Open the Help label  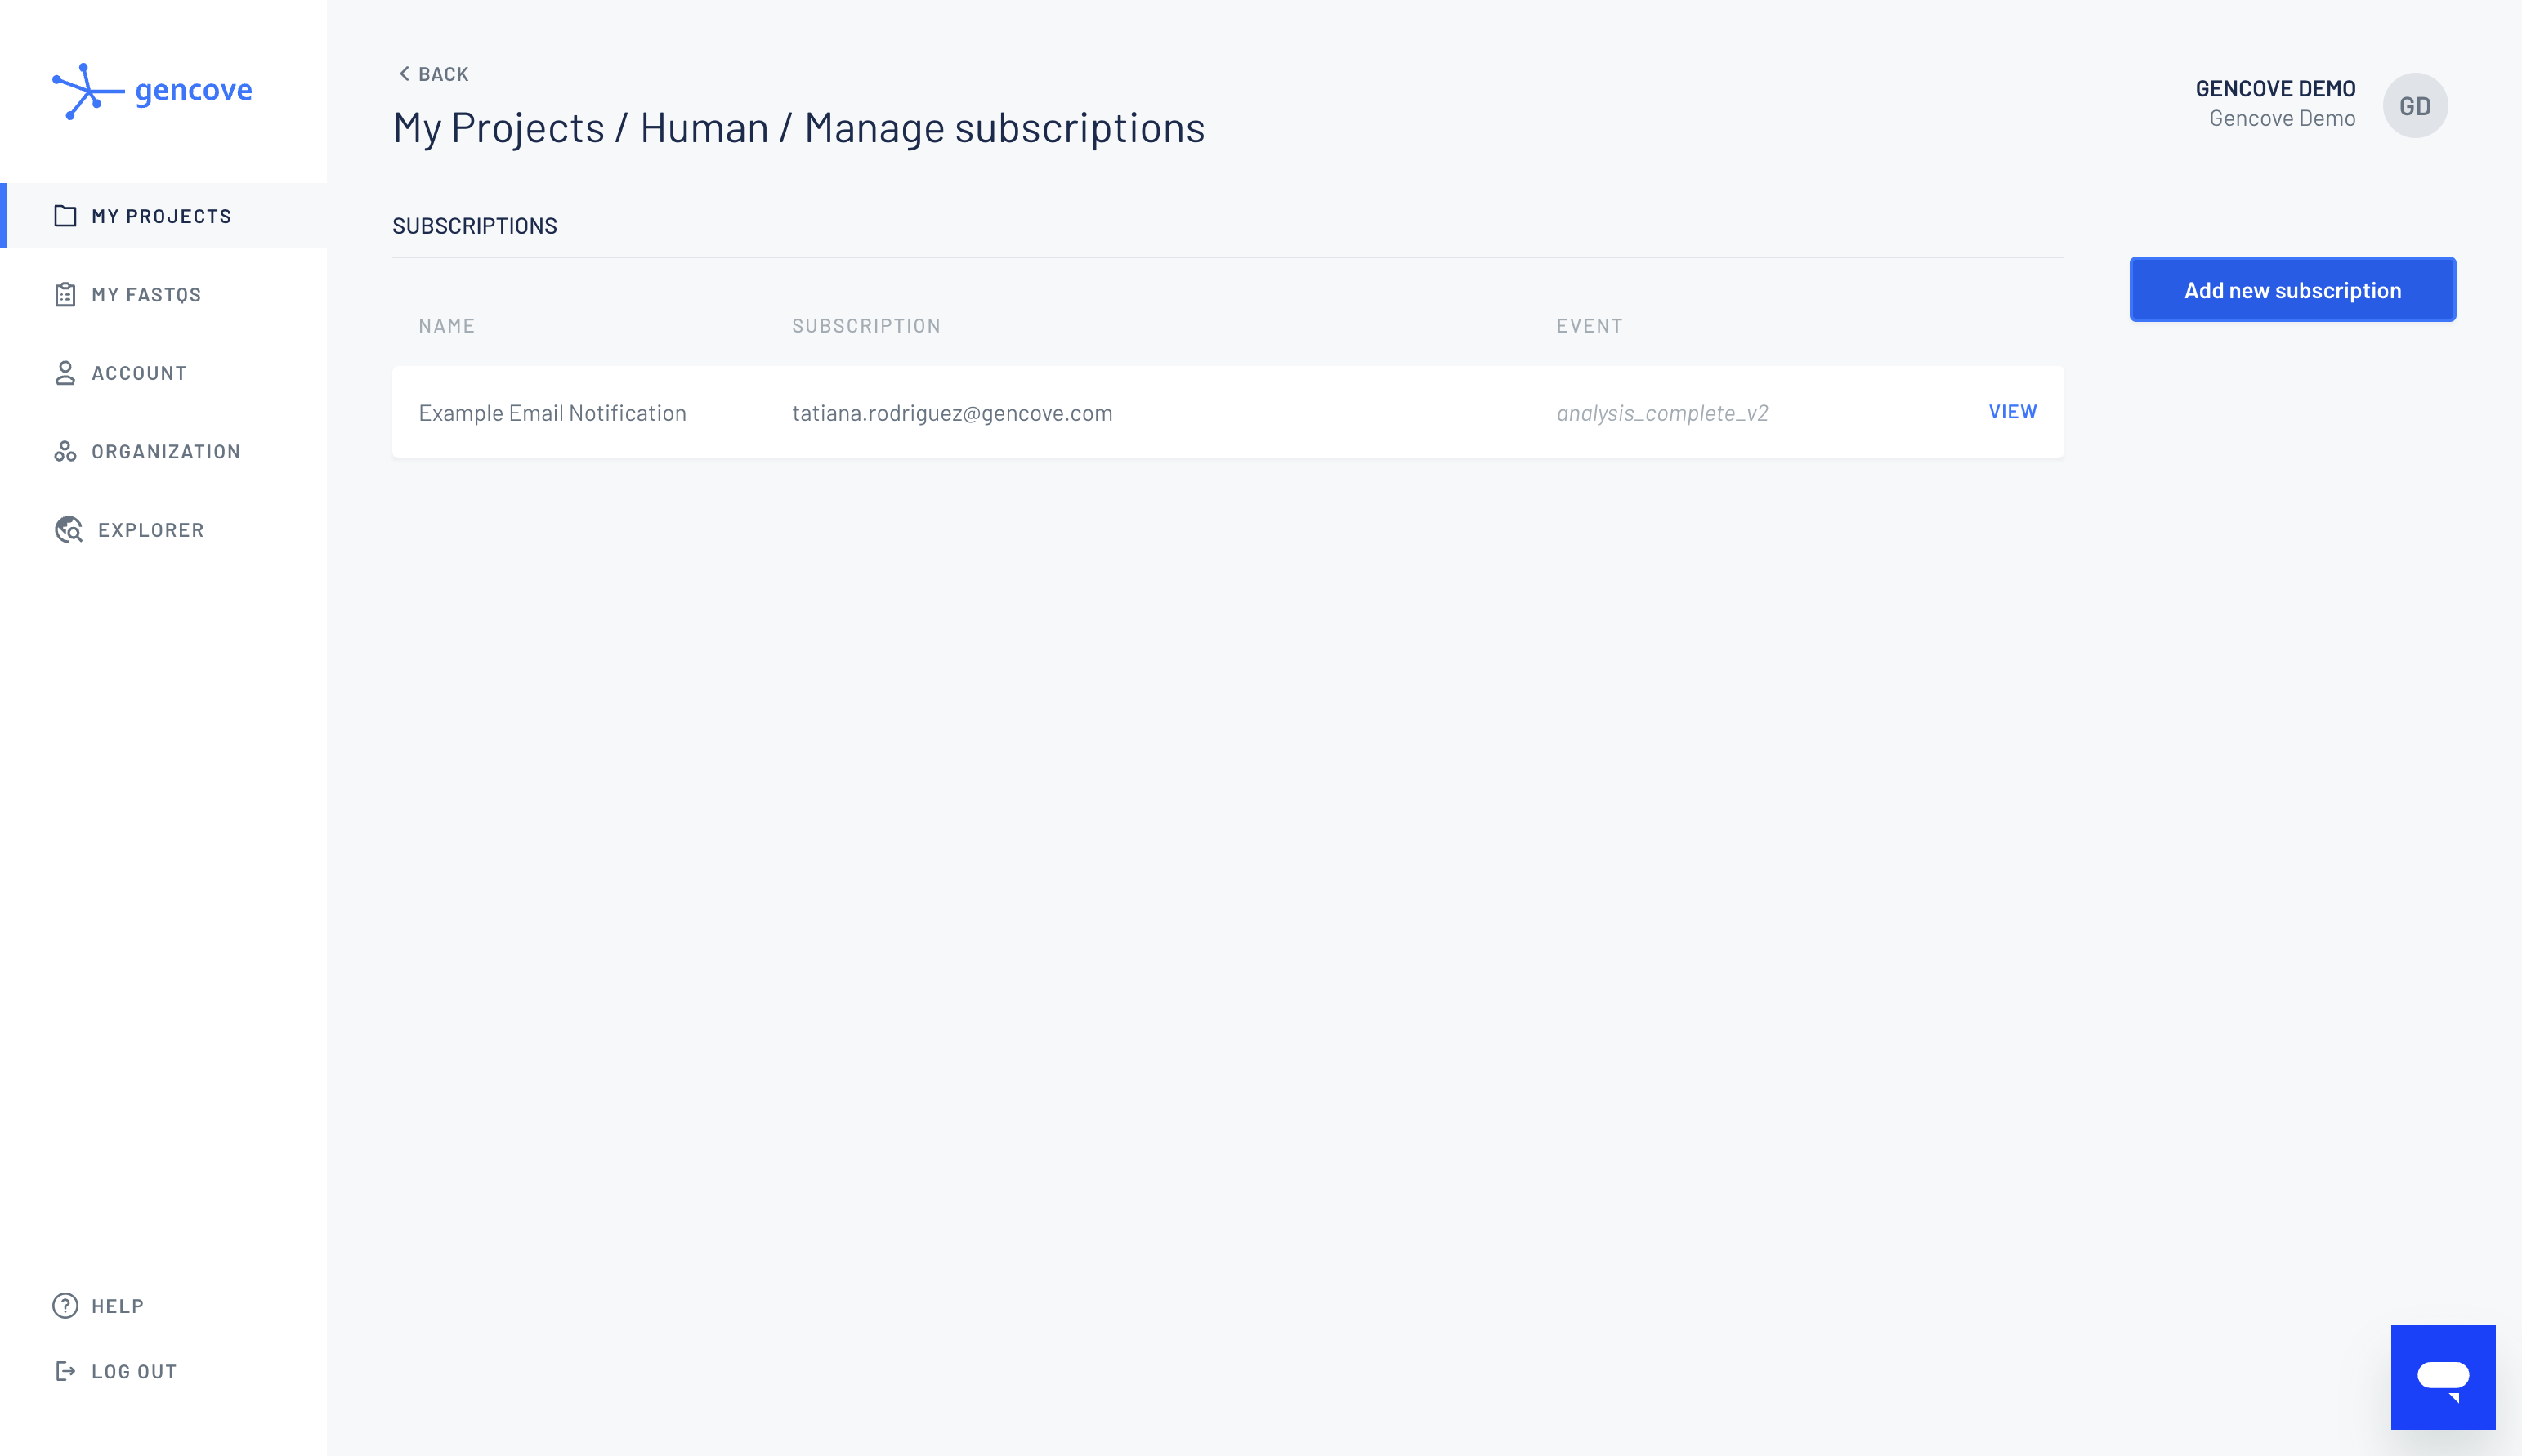click(x=118, y=1306)
